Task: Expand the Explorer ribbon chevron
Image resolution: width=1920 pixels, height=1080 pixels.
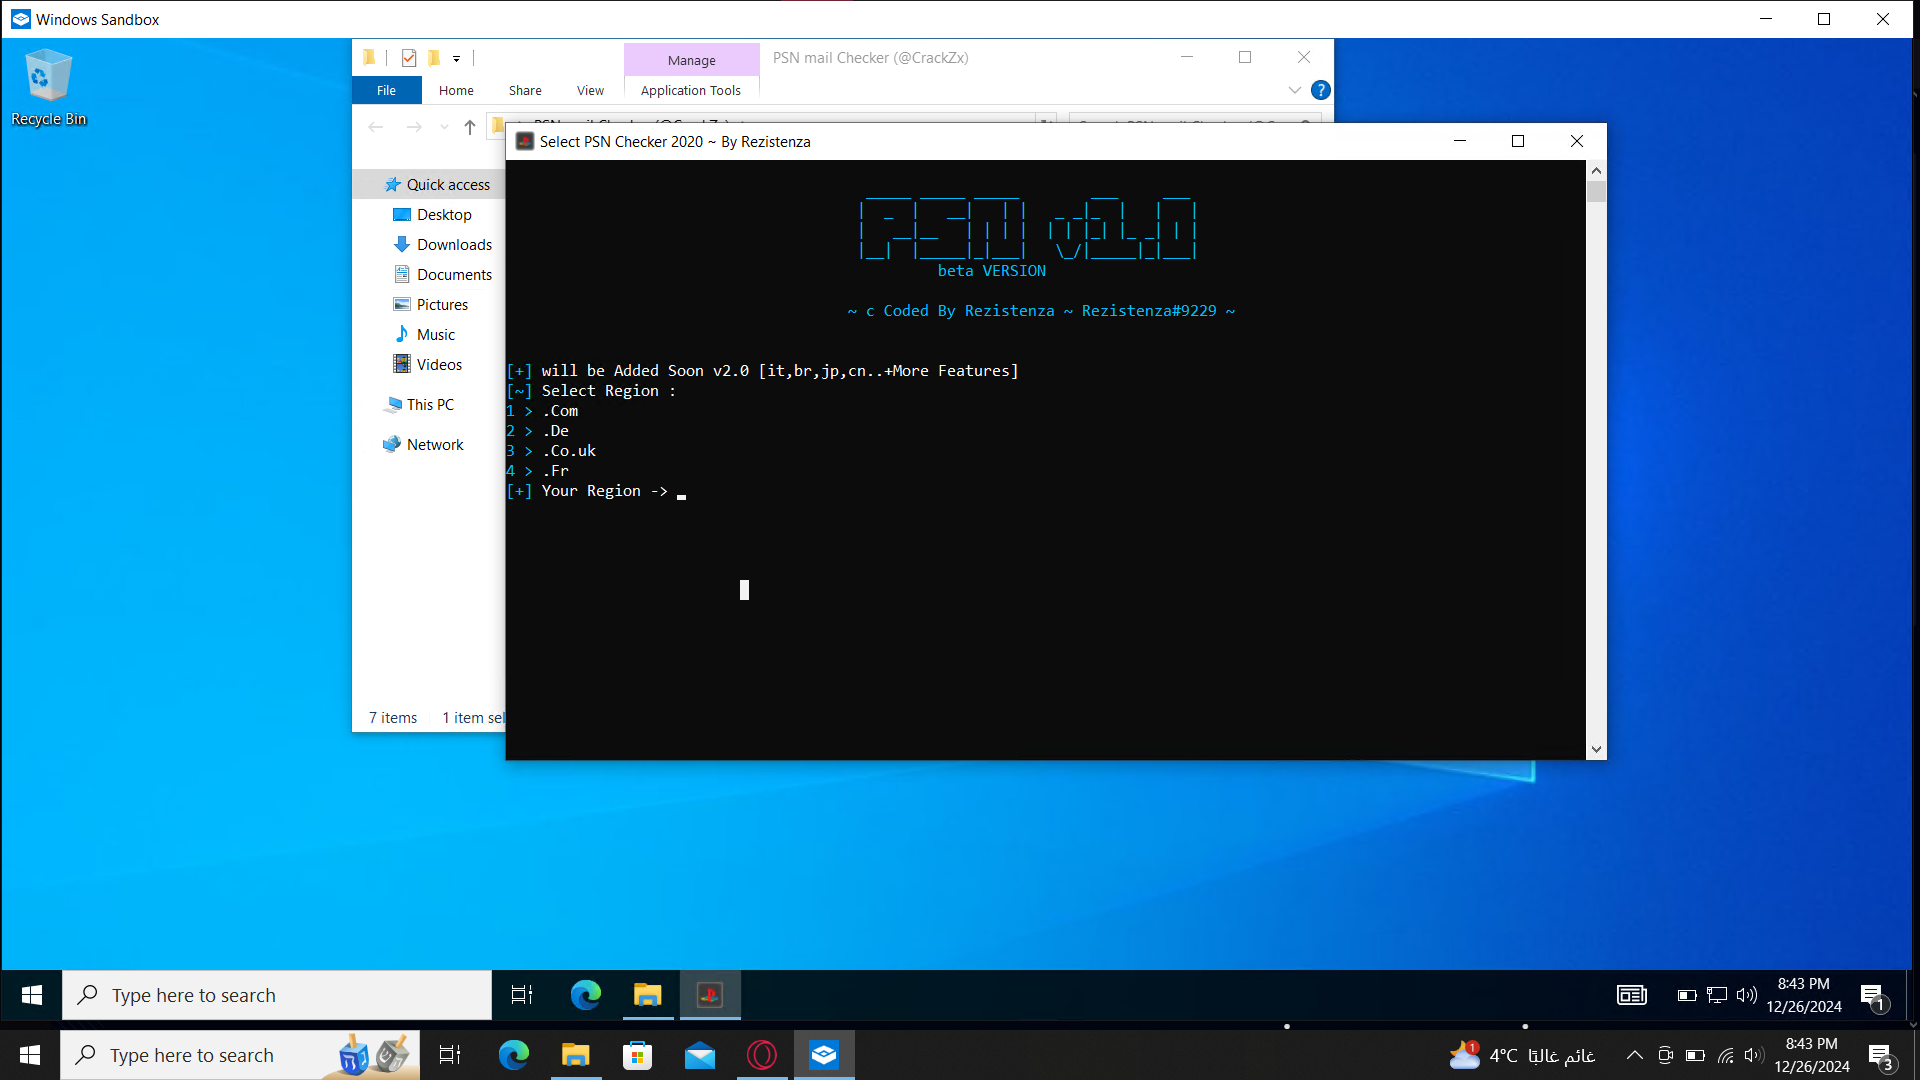Action: (1294, 90)
